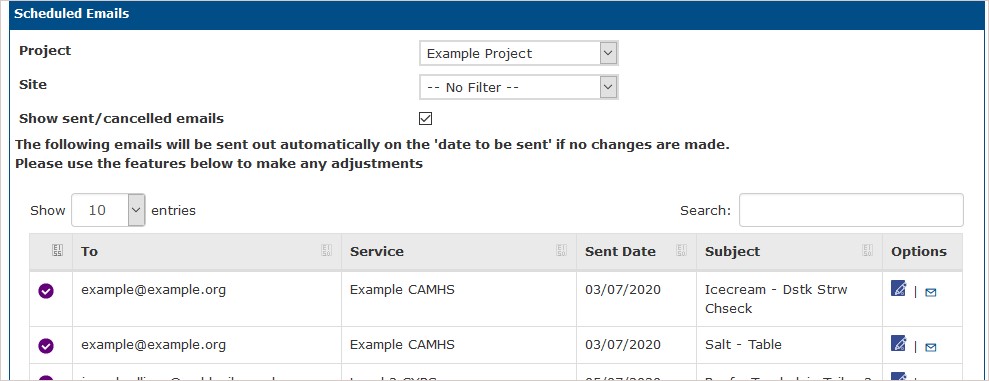Screen dimensions: 989x381
Task: Click sort icon in status column header
Action: coord(57,250)
